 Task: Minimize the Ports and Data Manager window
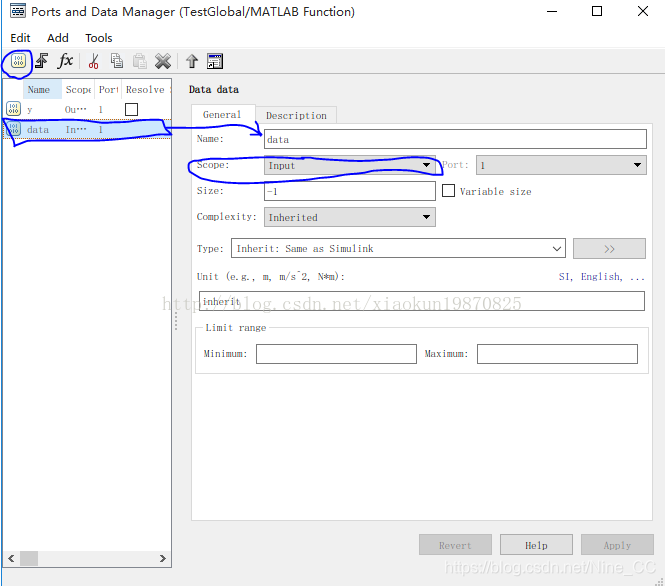coord(552,11)
